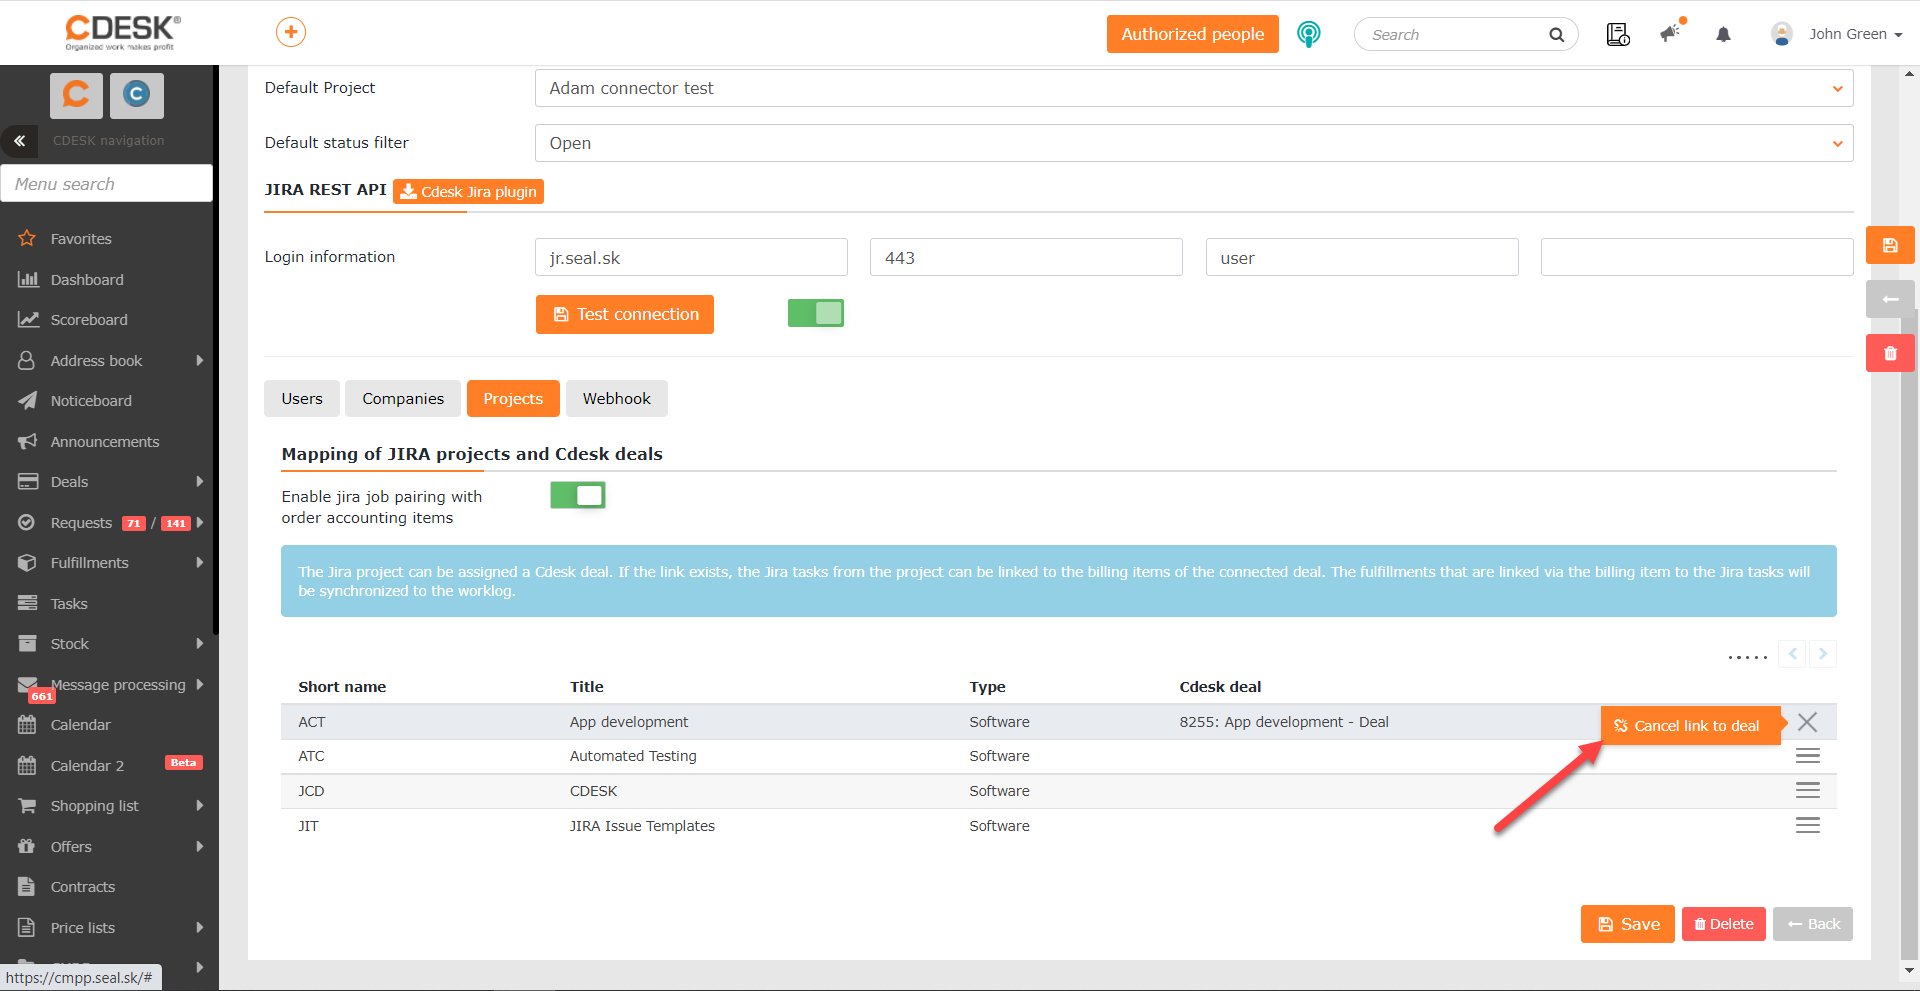Open the notifications bell
The height and width of the screenshot is (991, 1920).
pyautogui.click(x=1723, y=35)
